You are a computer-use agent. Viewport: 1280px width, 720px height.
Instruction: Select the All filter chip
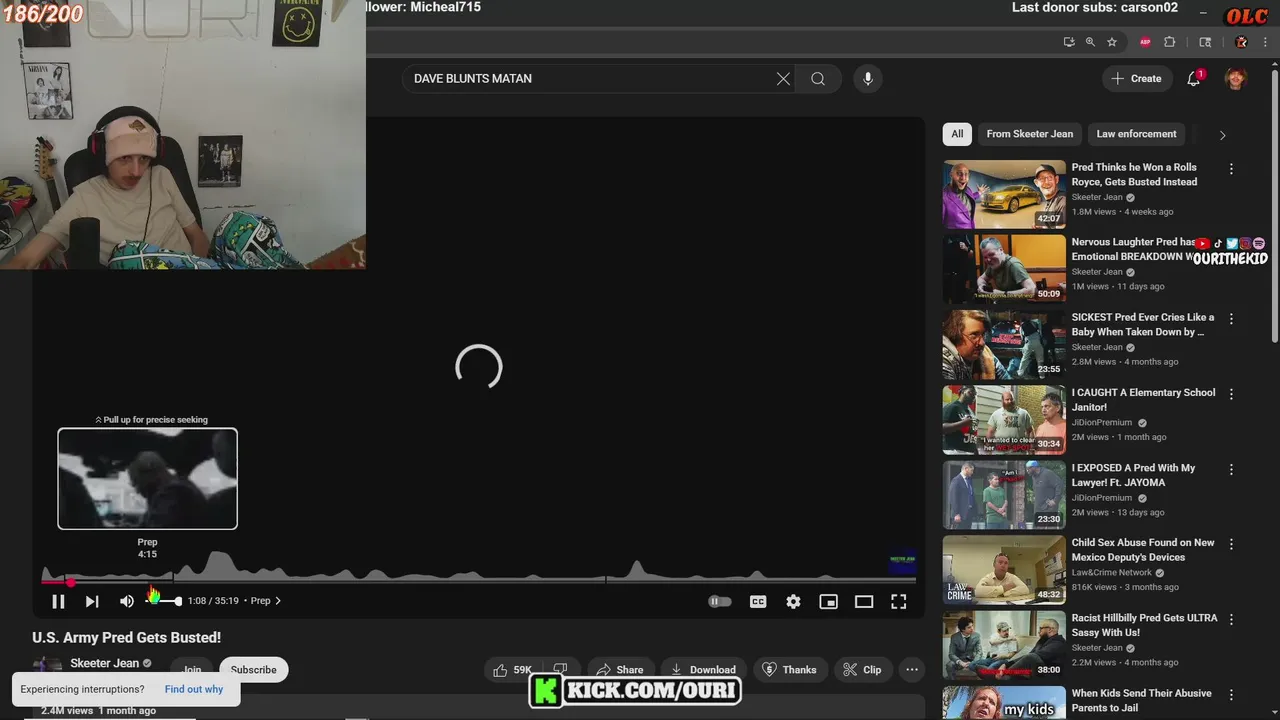point(957,134)
